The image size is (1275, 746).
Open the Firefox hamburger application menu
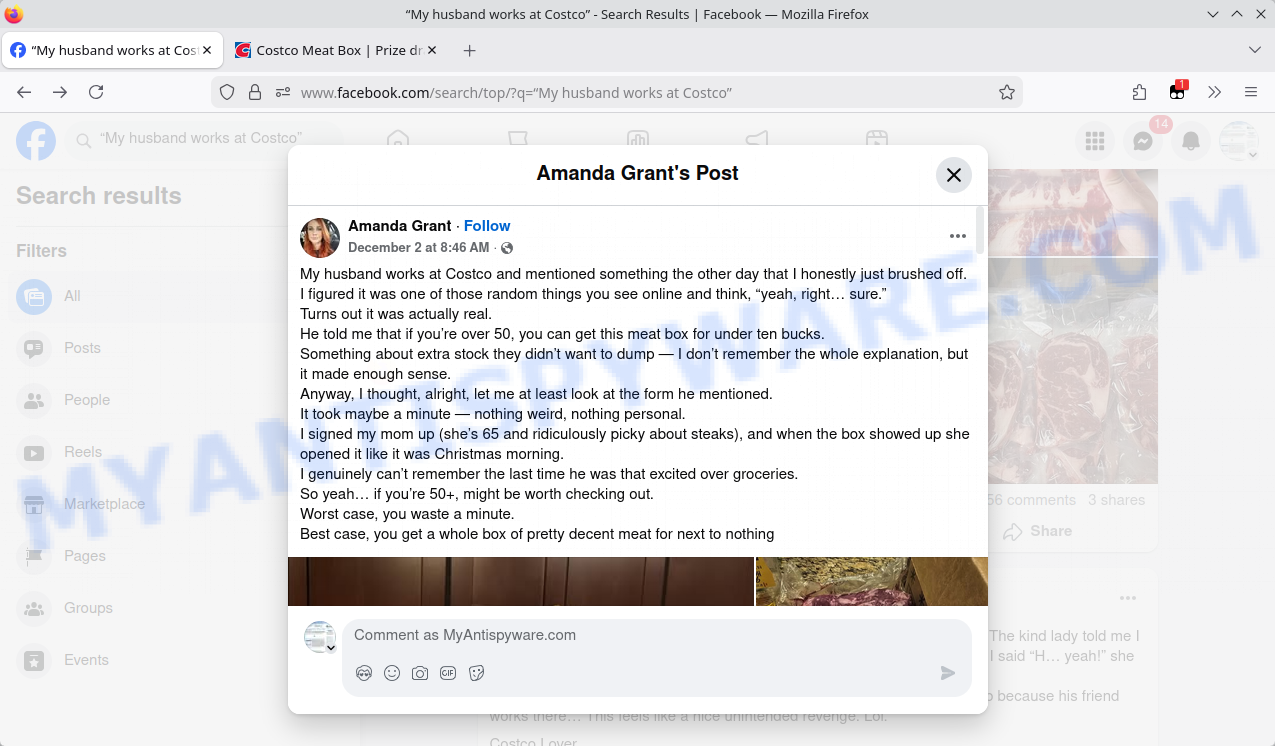point(1250,92)
